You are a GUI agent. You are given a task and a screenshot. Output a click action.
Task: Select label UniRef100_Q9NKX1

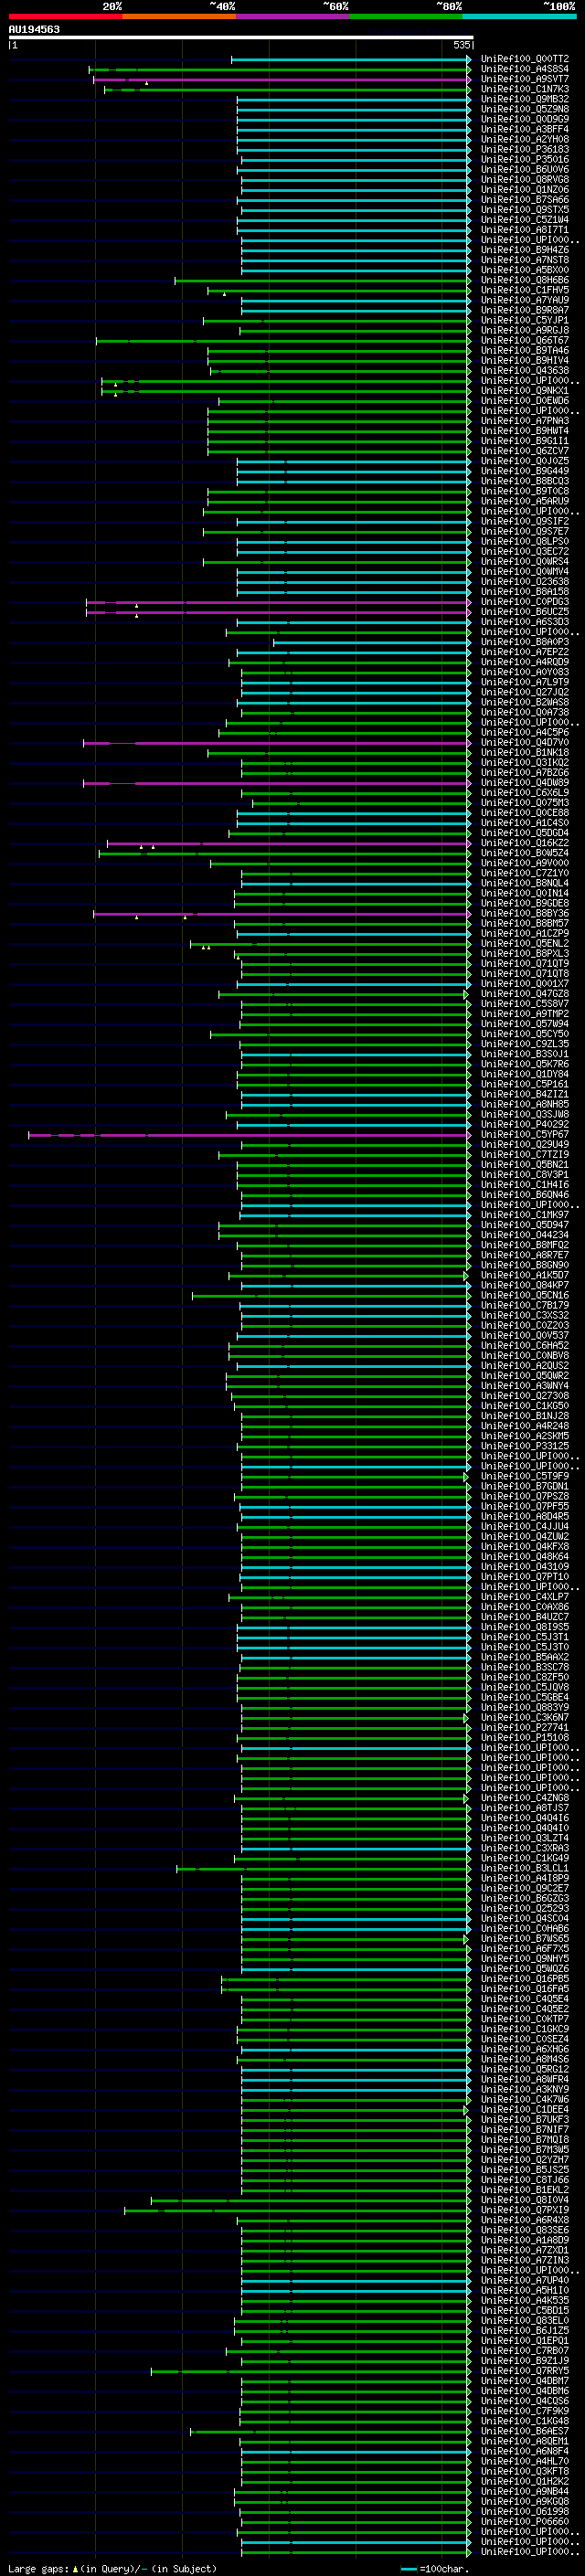[525, 391]
